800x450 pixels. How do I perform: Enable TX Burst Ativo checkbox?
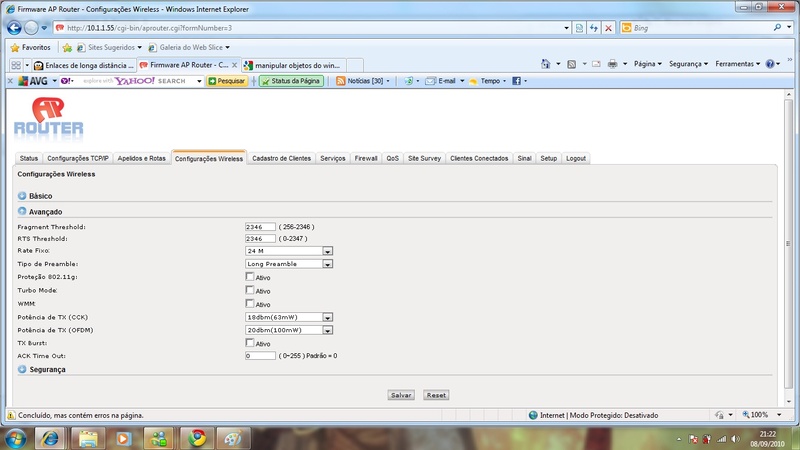coord(249,342)
